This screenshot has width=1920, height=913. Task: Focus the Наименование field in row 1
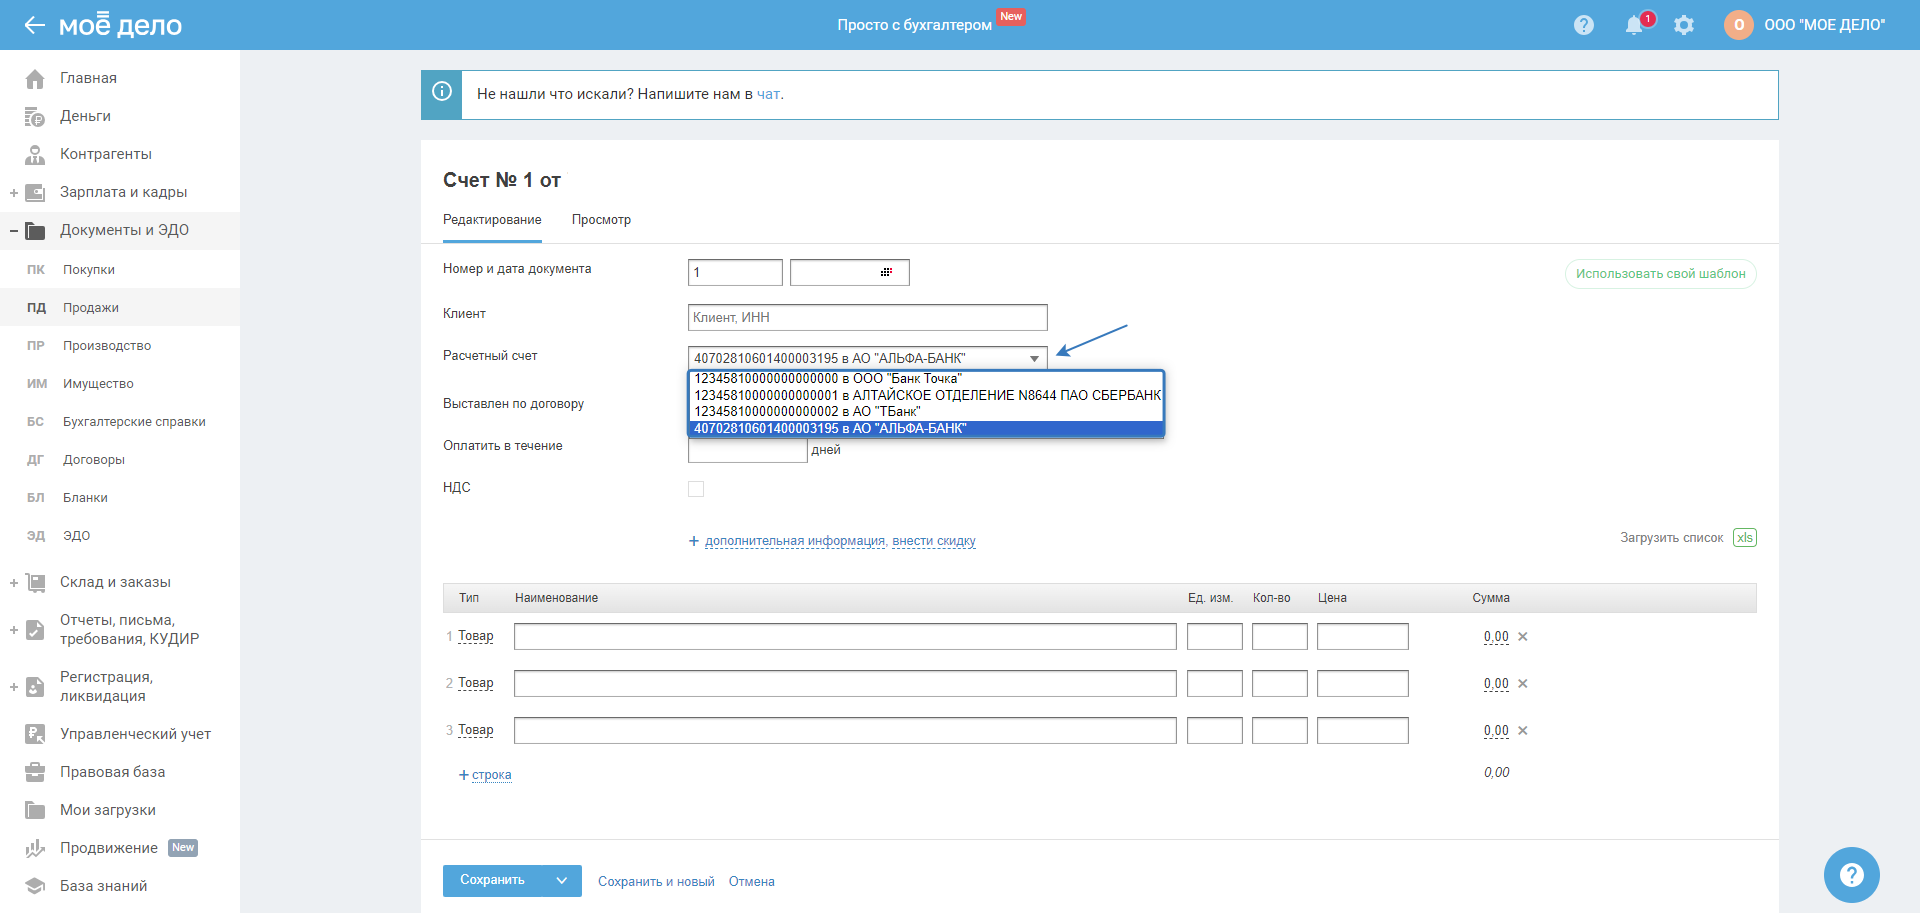(x=845, y=637)
